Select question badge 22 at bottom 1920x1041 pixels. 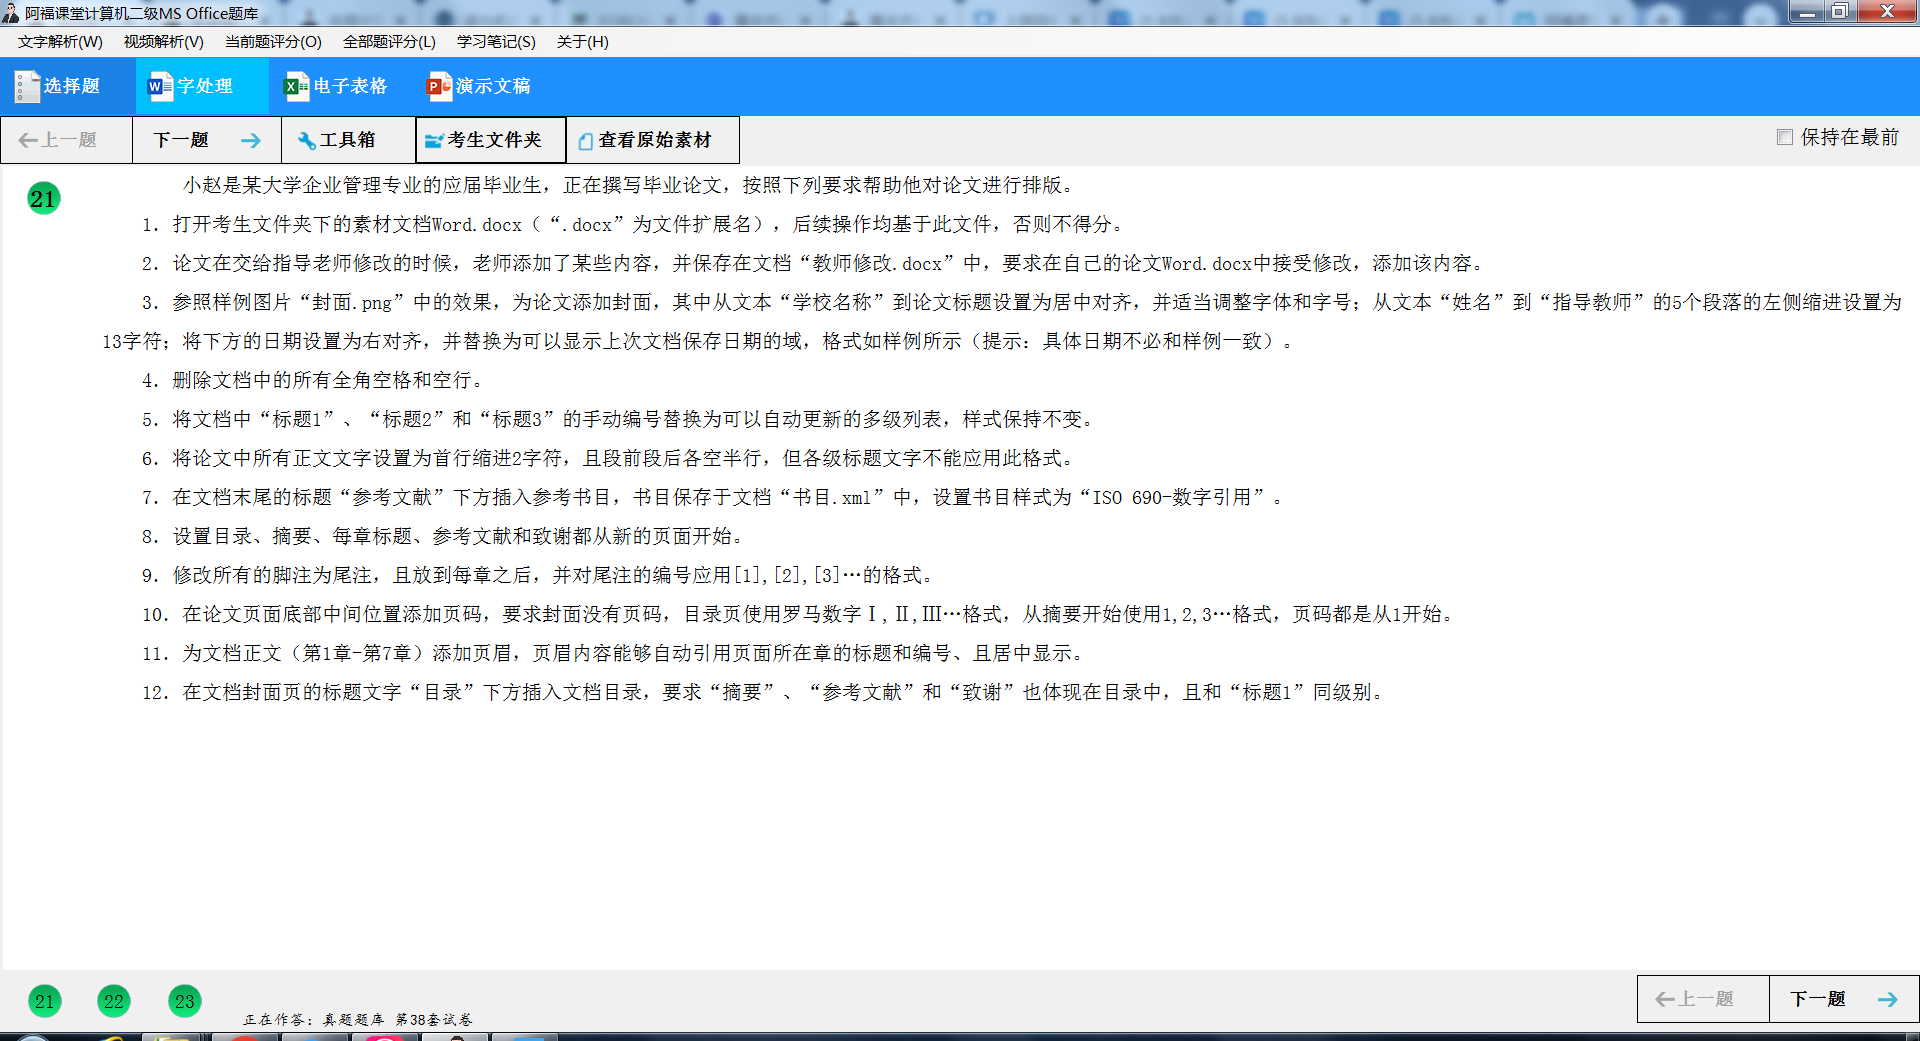pos(113,1000)
